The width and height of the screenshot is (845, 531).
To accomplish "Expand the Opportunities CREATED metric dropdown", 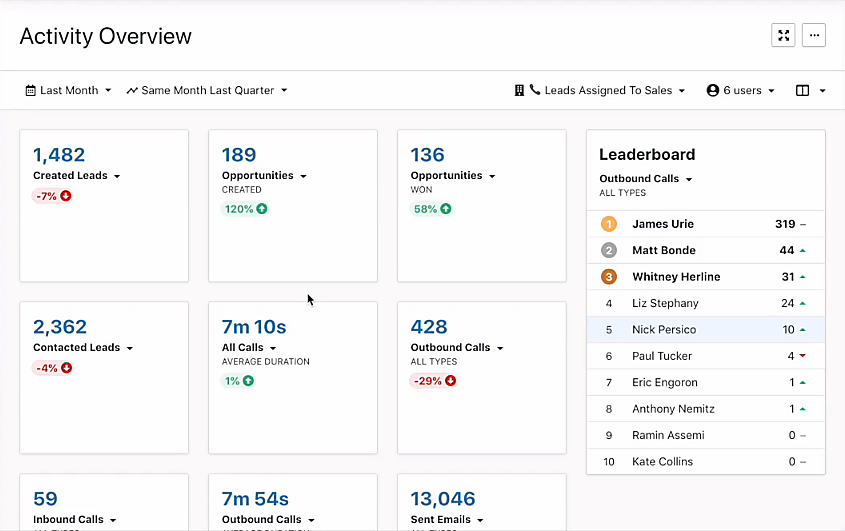I will (303, 176).
